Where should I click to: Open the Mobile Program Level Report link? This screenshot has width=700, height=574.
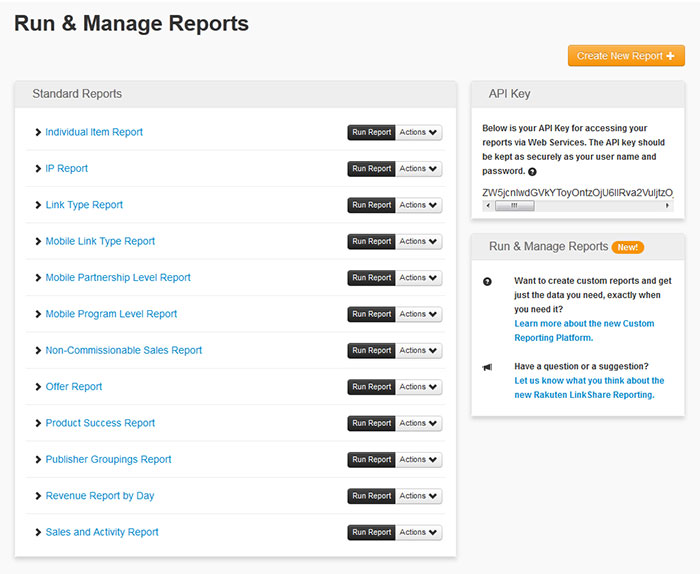(x=111, y=314)
